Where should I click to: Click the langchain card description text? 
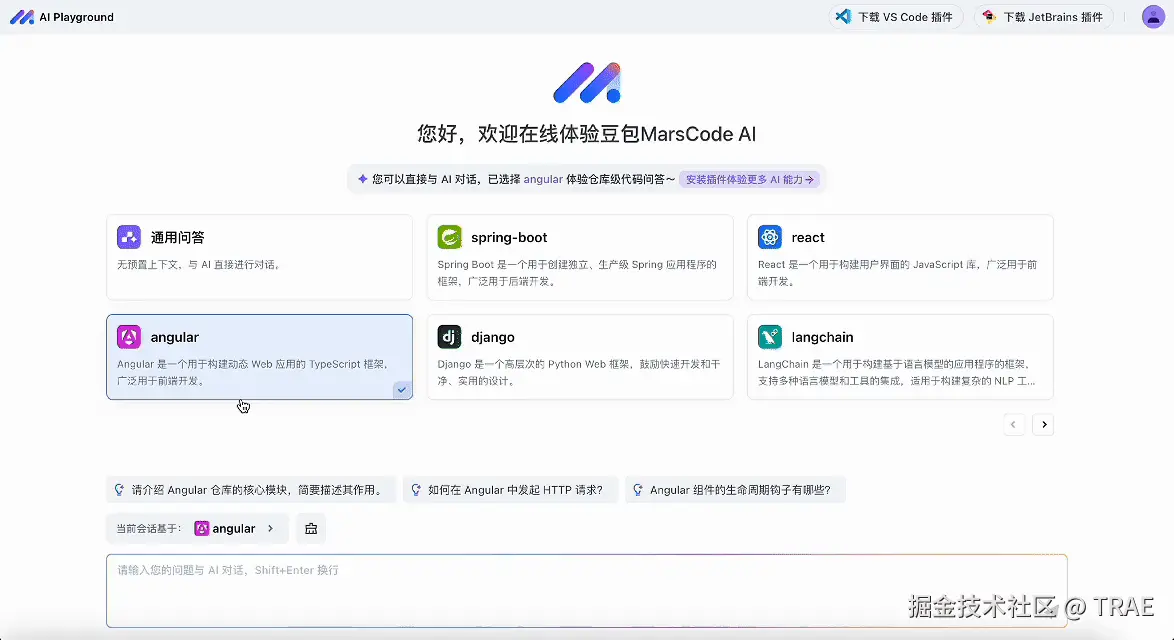pyautogui.click(x=896, y=372)
